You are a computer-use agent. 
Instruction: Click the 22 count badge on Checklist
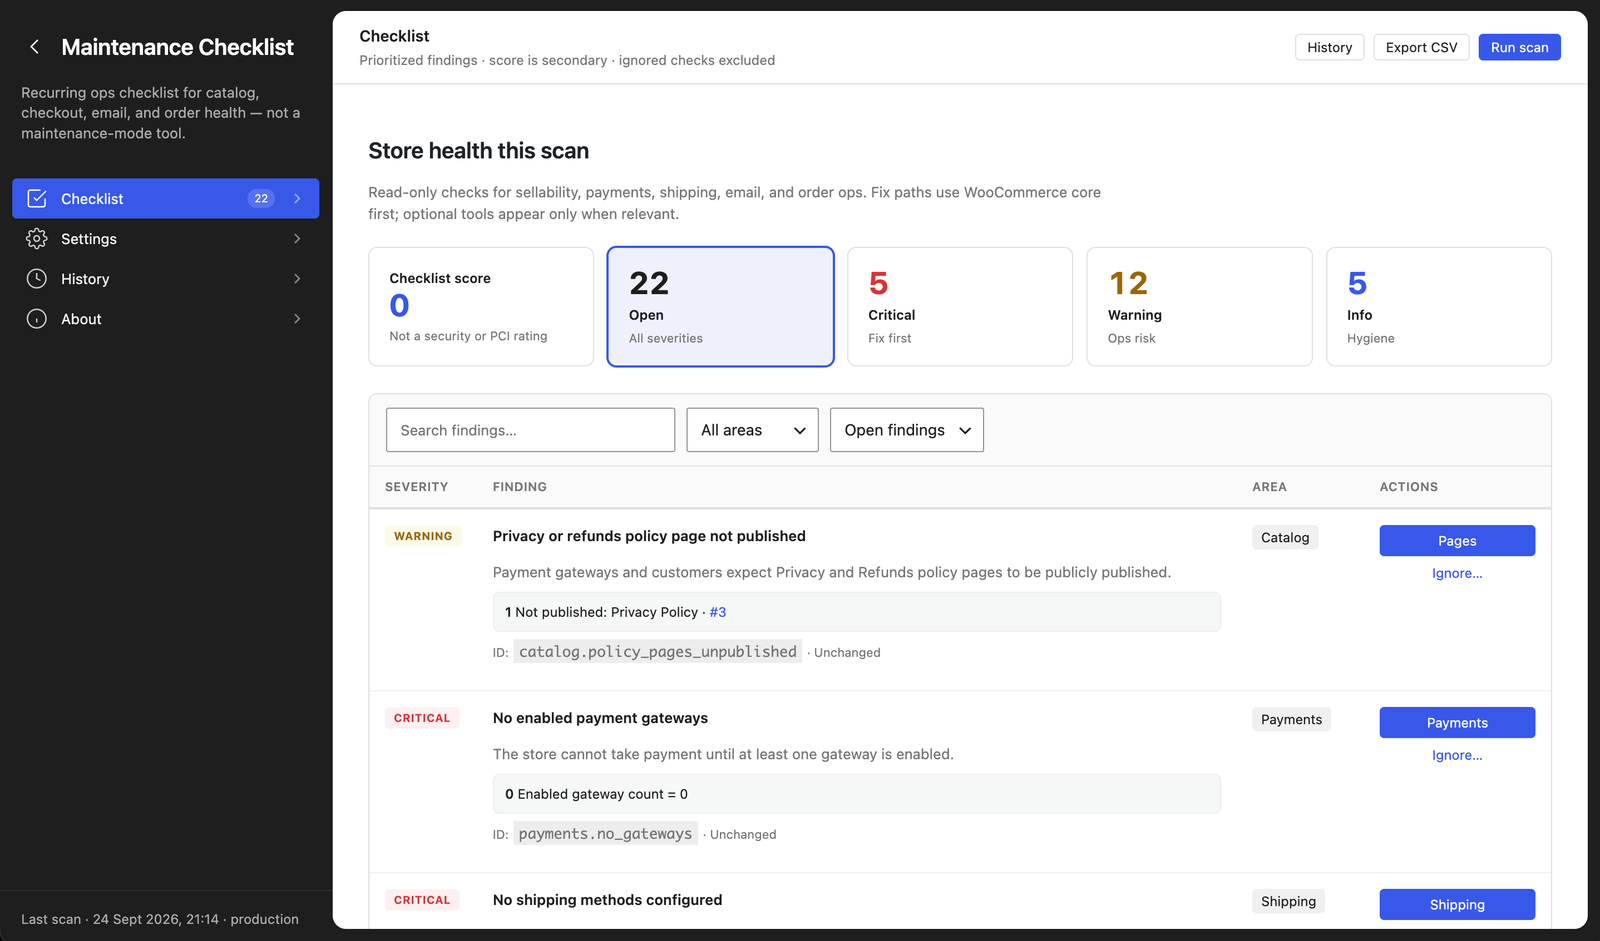click(x=261, y=199)
